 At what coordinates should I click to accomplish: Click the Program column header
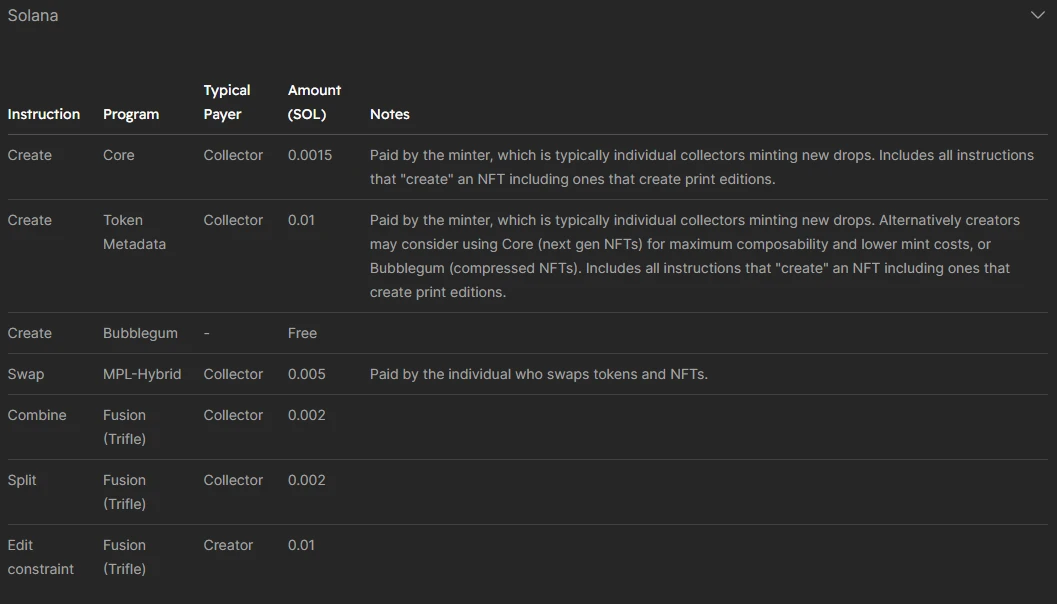coord(131,114)
